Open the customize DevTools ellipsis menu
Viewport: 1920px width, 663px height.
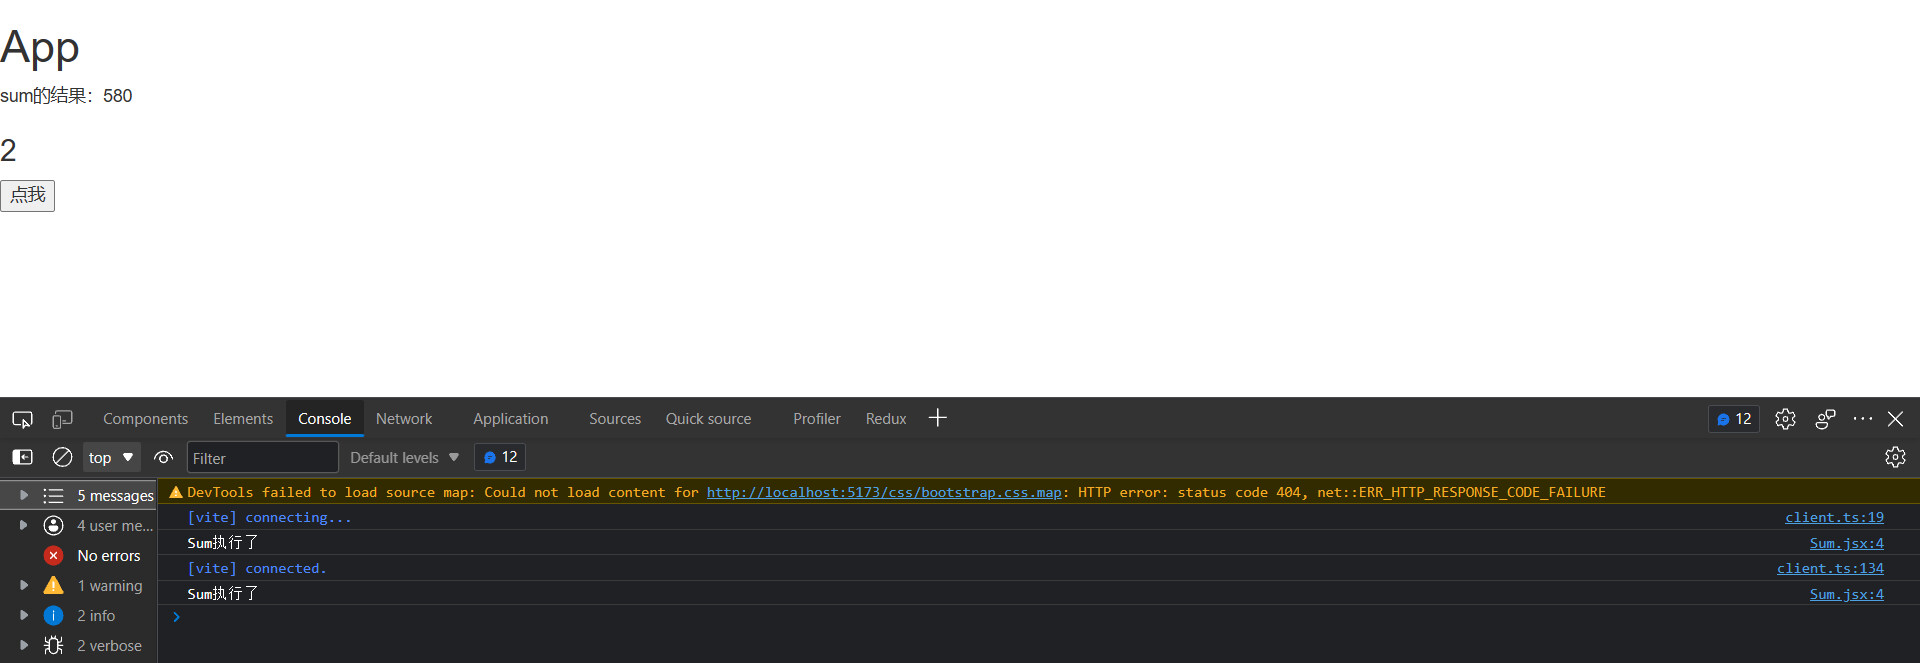1862,419
